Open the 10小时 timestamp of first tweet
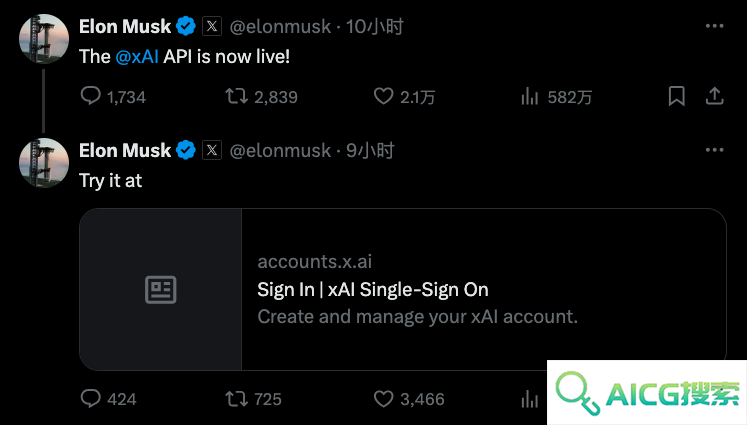Image resolution: width=747 pixels, height=425 pixels. click(x=375, y=26)
